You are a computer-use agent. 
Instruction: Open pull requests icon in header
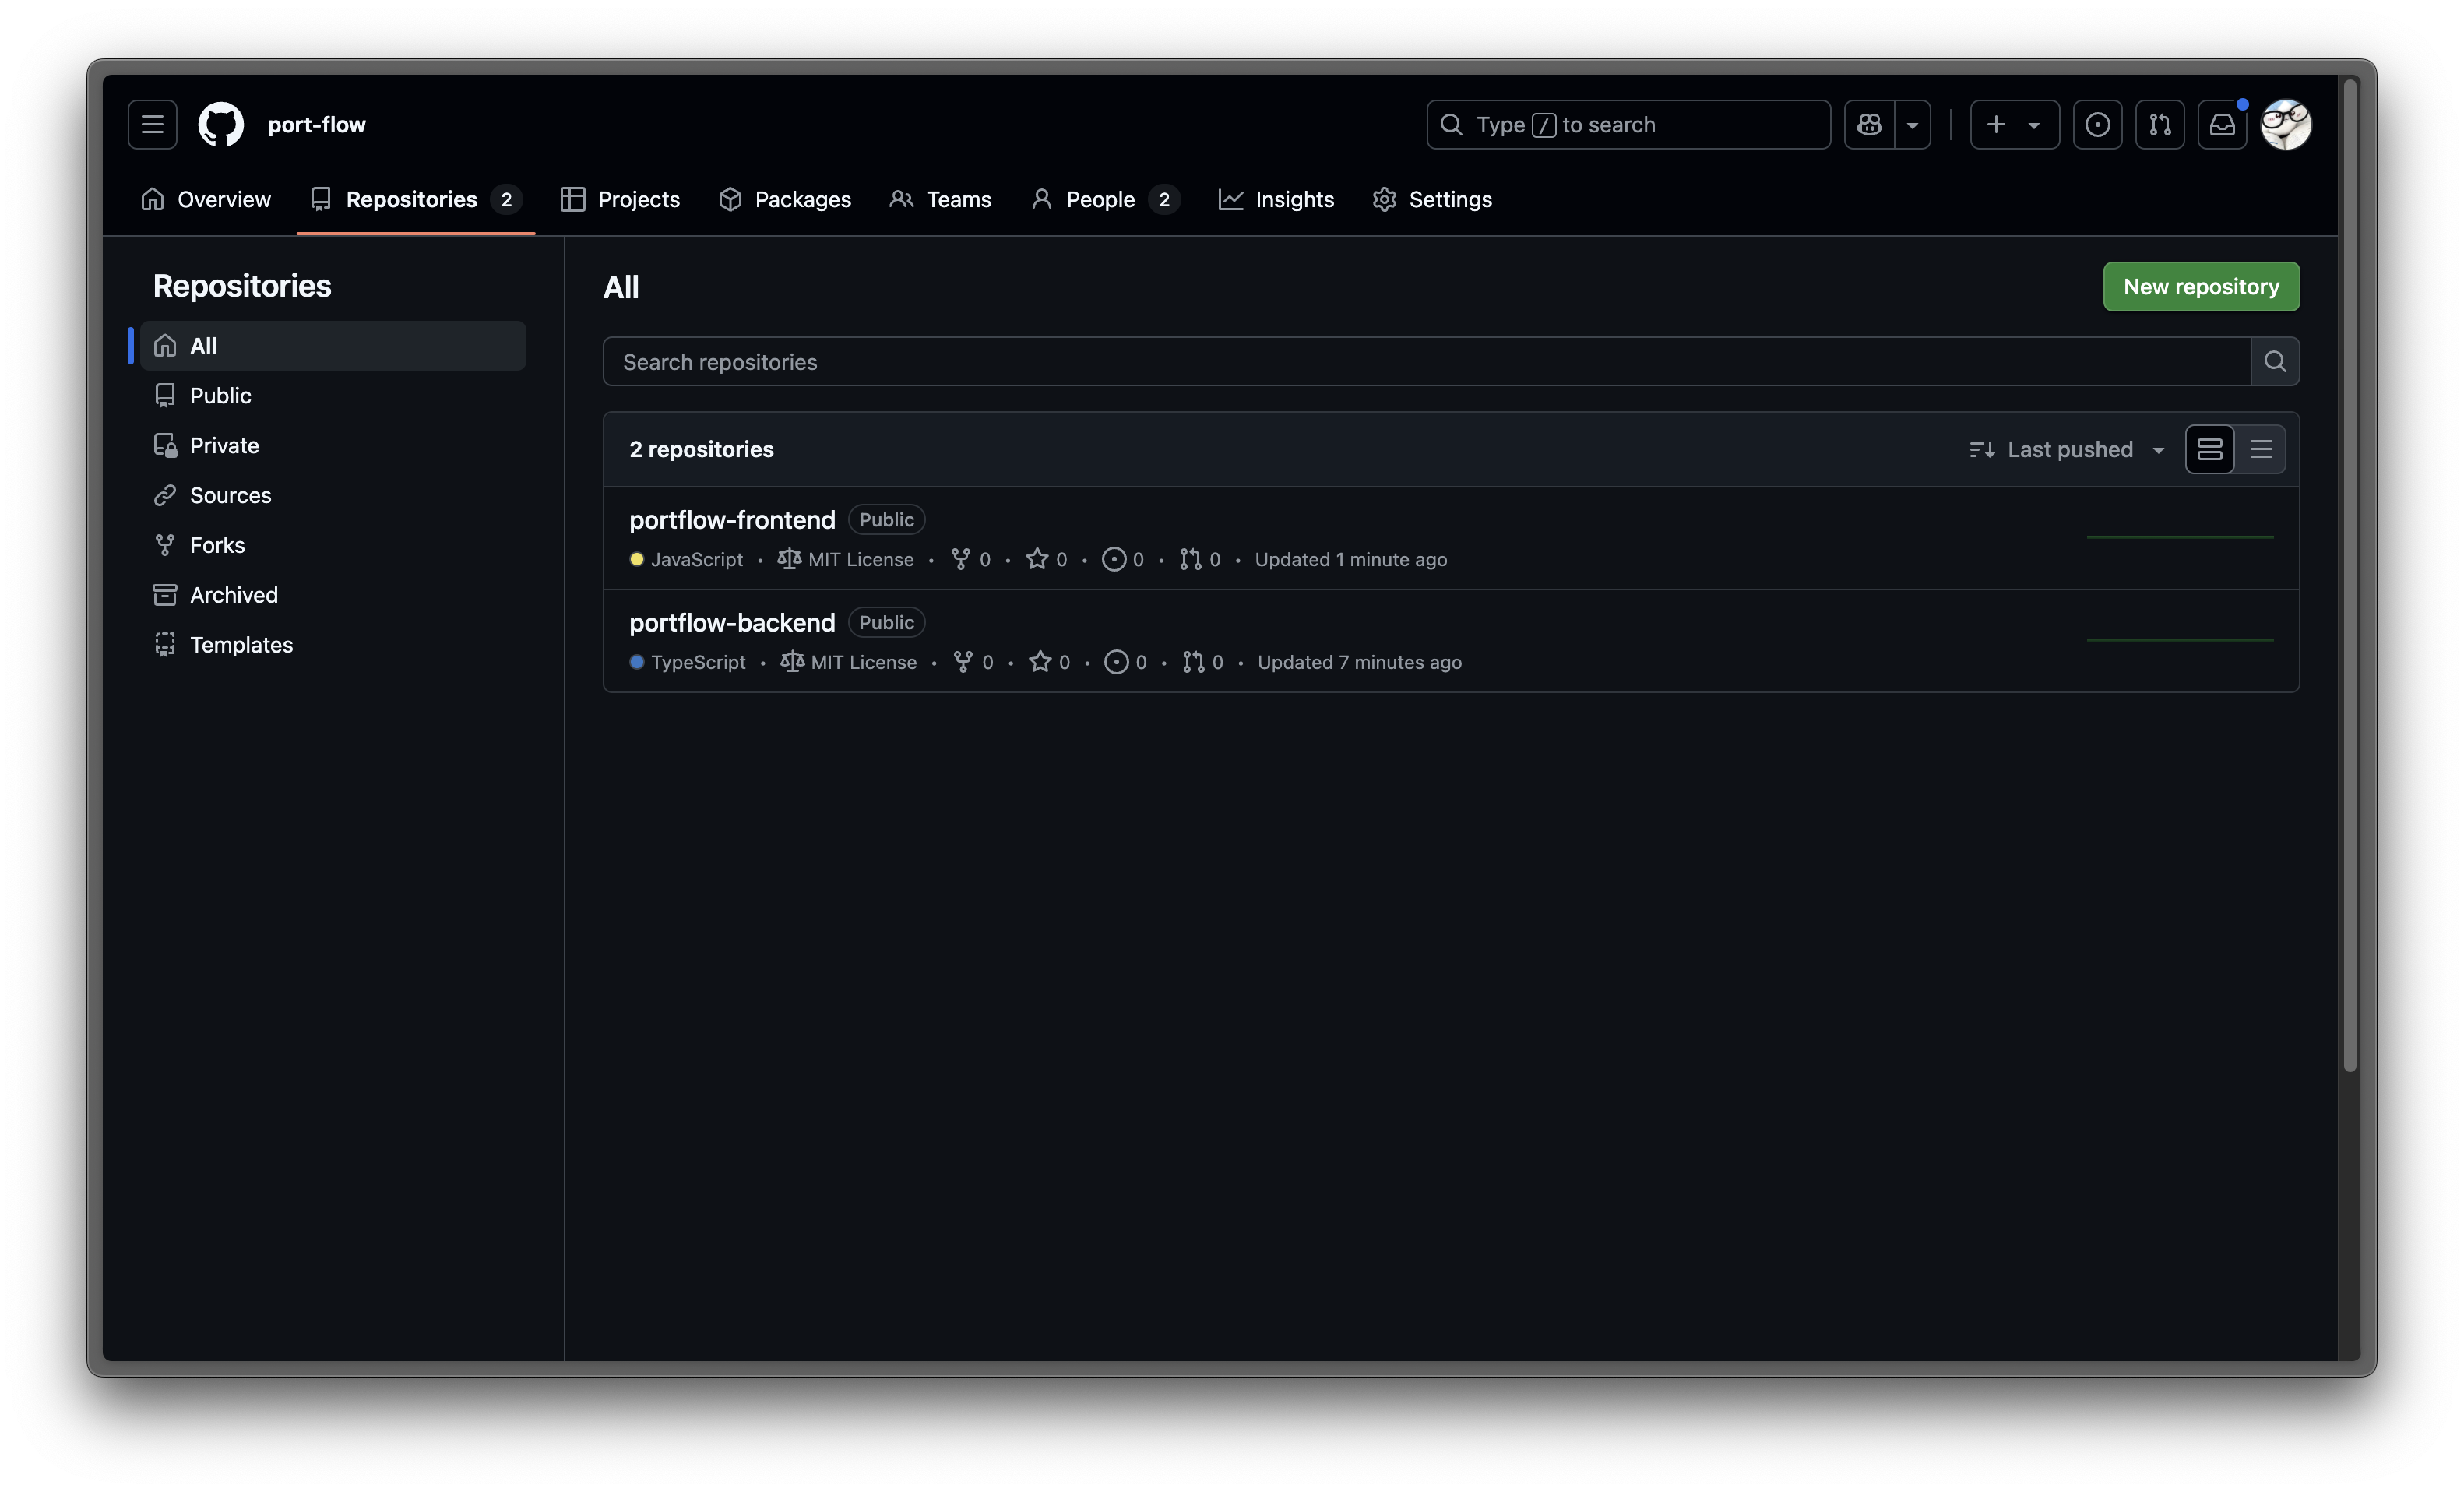(x=2160, y=125)
